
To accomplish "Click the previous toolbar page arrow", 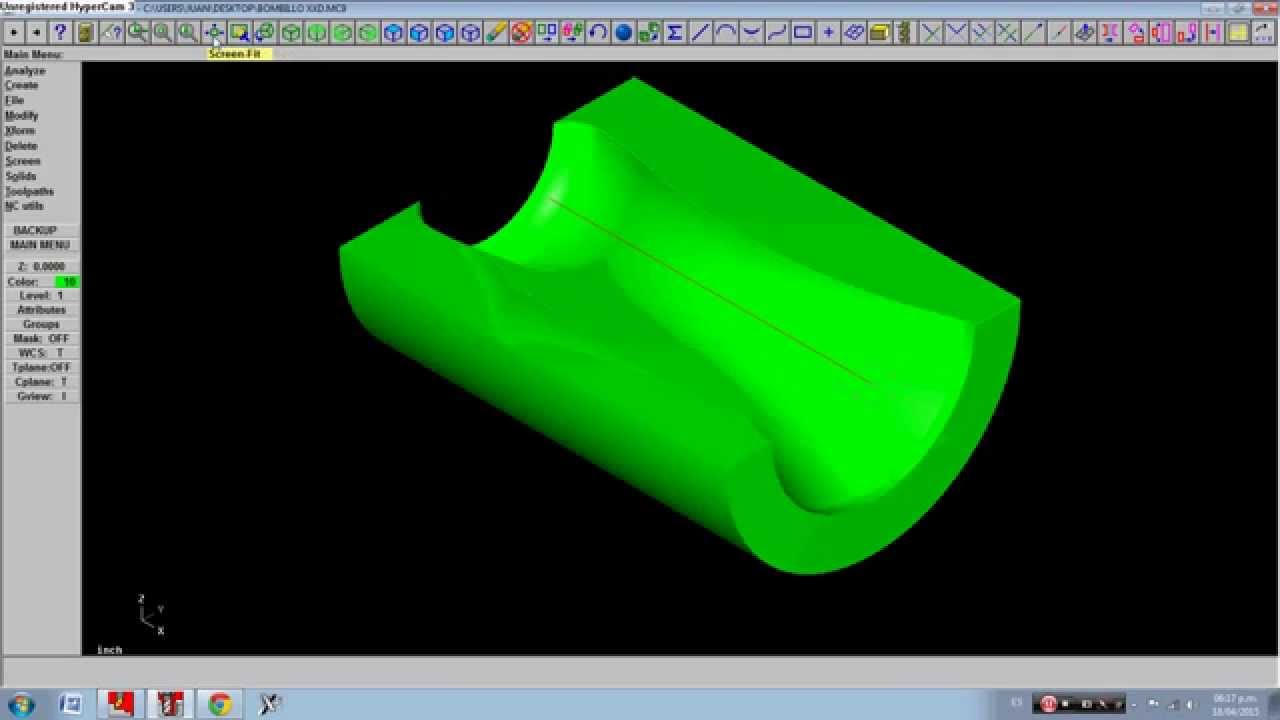I will [x=12, y=33].
